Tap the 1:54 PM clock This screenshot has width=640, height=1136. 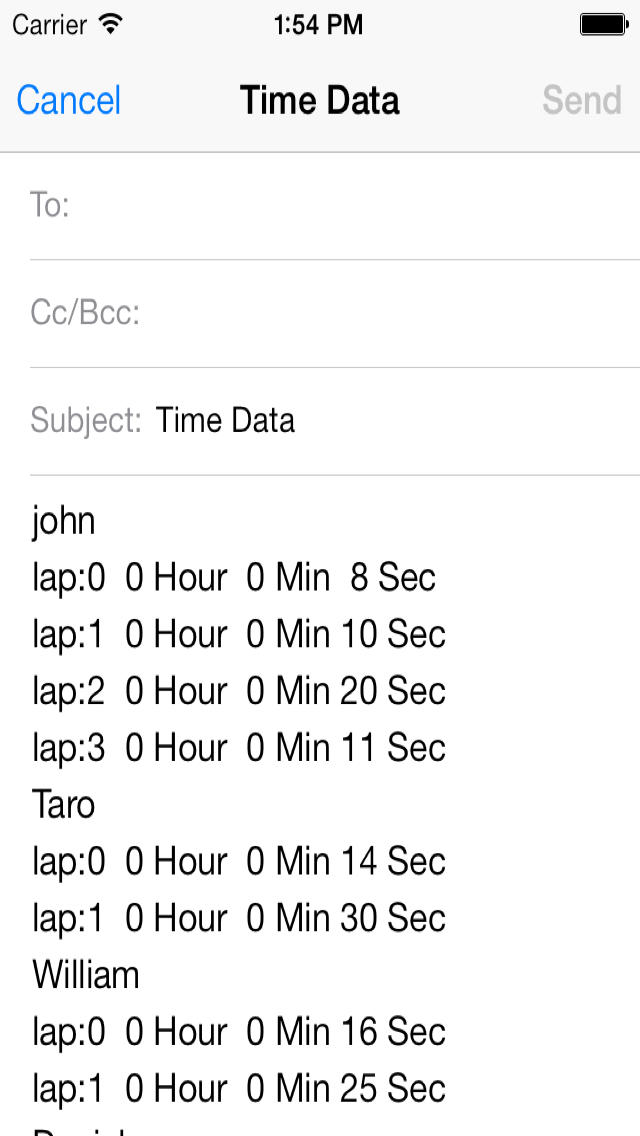click(318, 25)
